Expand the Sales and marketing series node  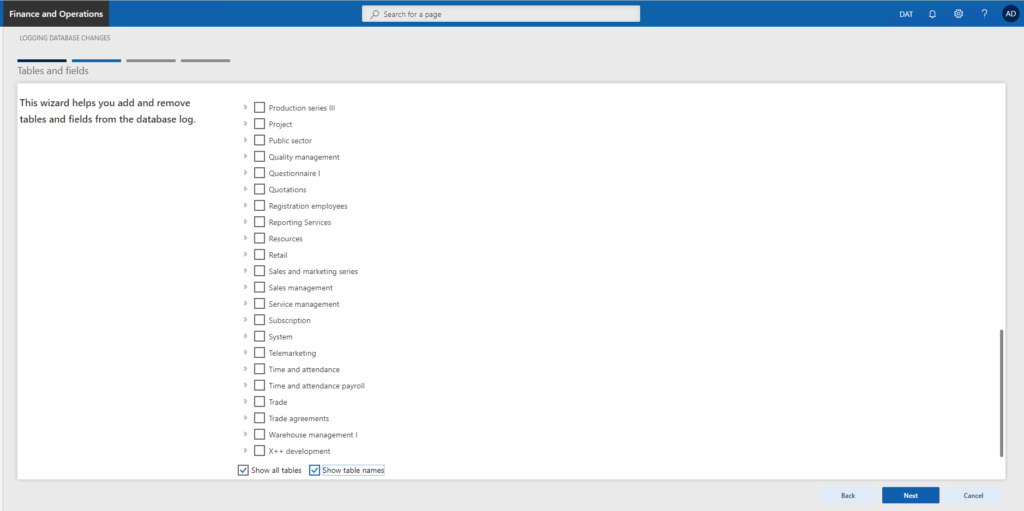pyautogui.click(x=246, y=271)
